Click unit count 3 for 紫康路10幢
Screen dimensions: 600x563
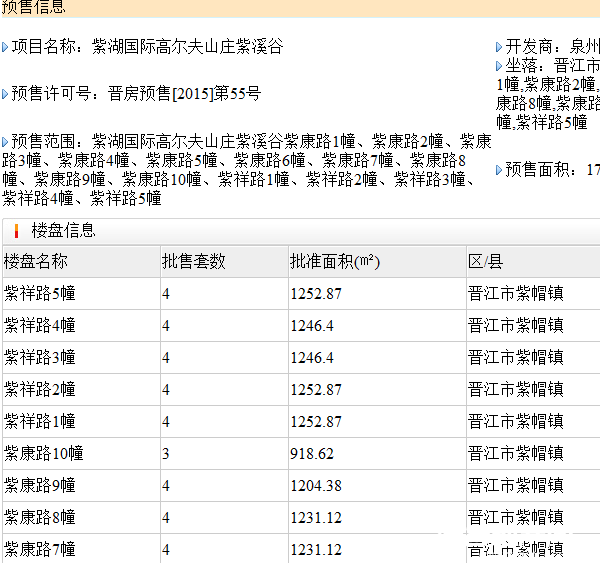pyautogui.click(x=165, y=454)
